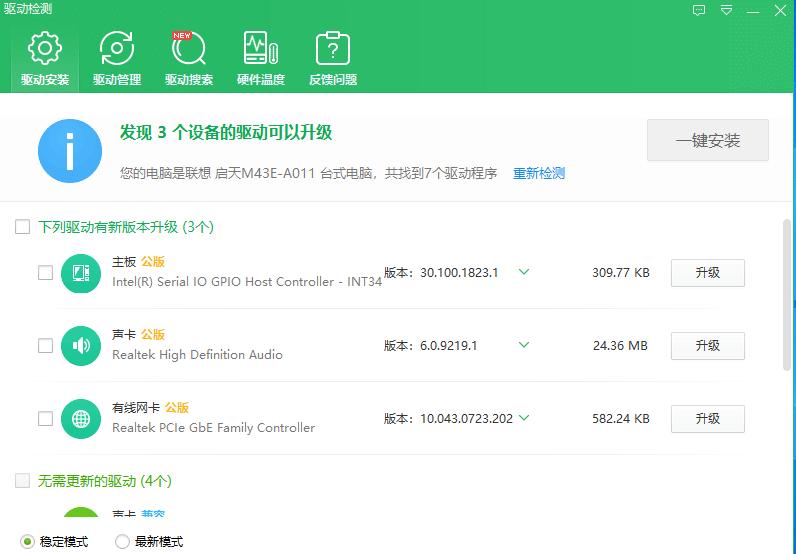Viewport: 796px width, 554px height.
Task: Click the blue info circle icon
Action: [x=70, y=151]
